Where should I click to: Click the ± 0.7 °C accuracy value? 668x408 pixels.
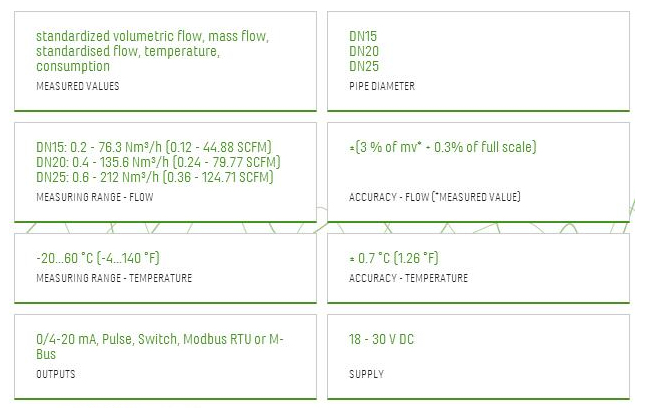pyautogui.click(x=393, y=258)
